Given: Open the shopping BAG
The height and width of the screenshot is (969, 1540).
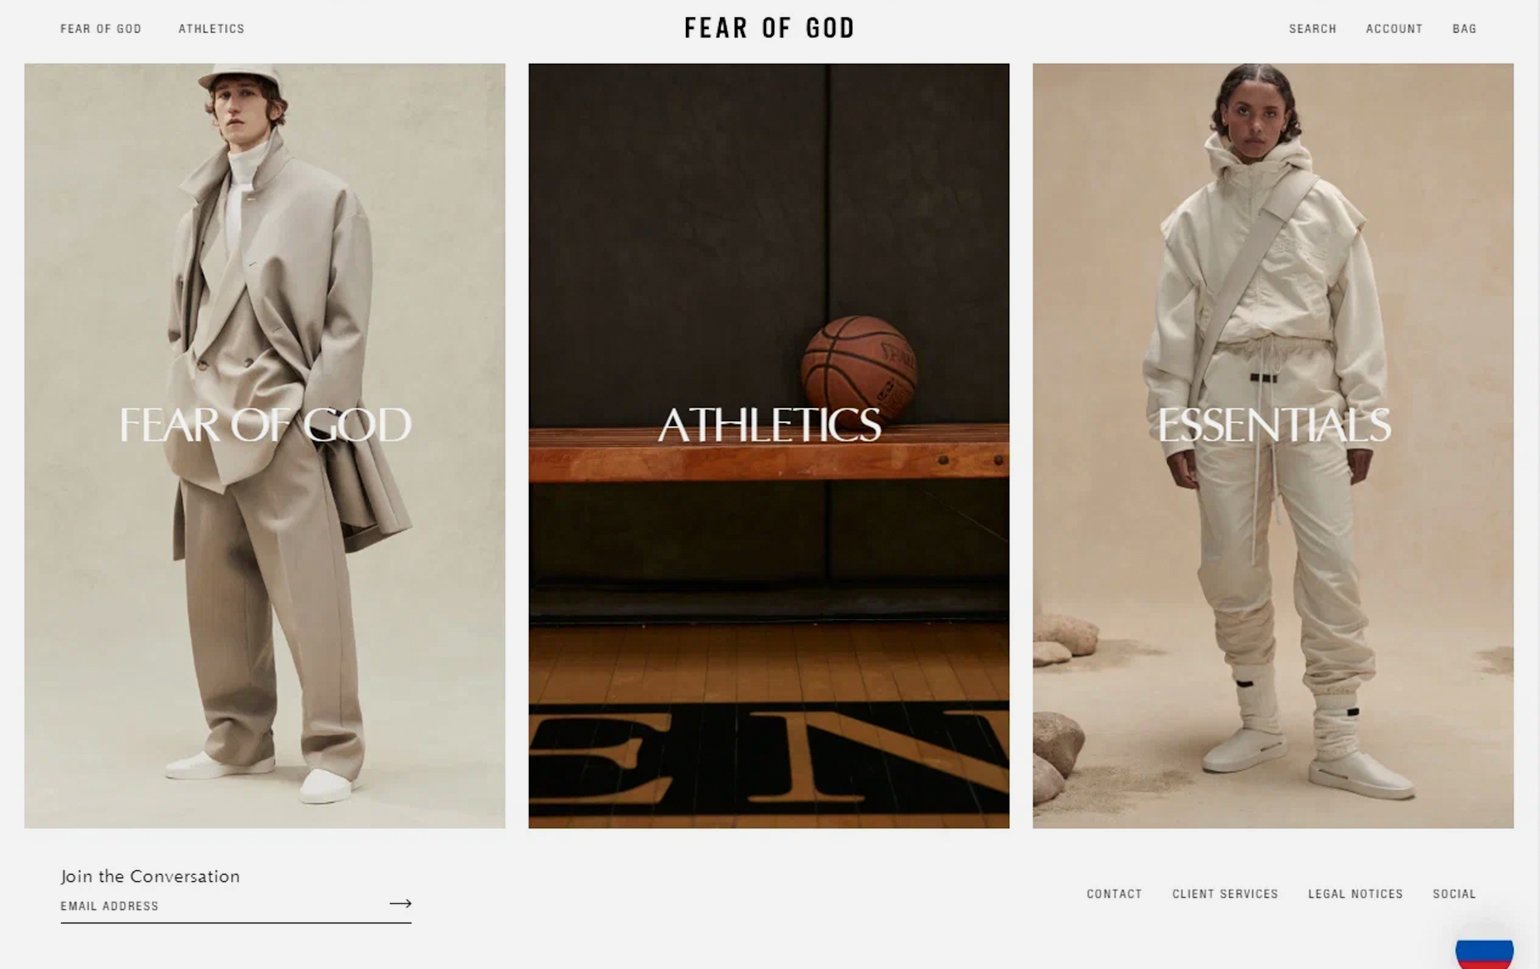Looking at the screenshot, I should click(1464, 29).
